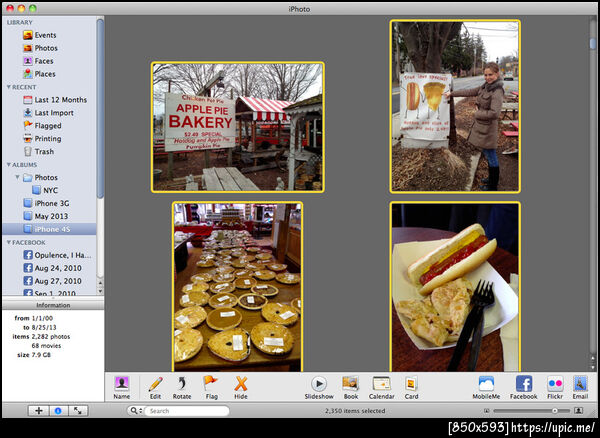Select the hot dog and pie photo

click(455, 287)
